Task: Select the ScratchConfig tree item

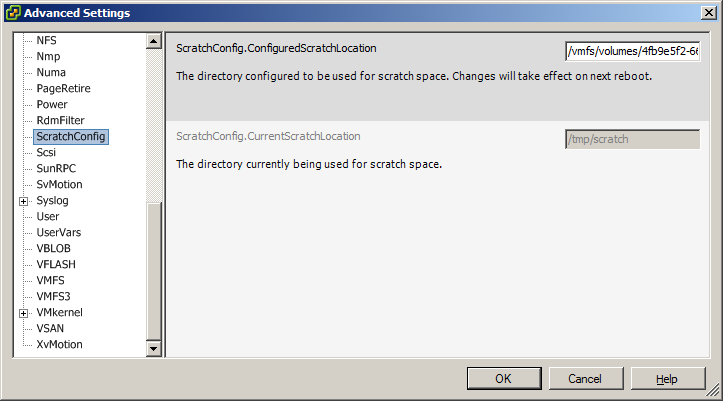Action: 71,136
